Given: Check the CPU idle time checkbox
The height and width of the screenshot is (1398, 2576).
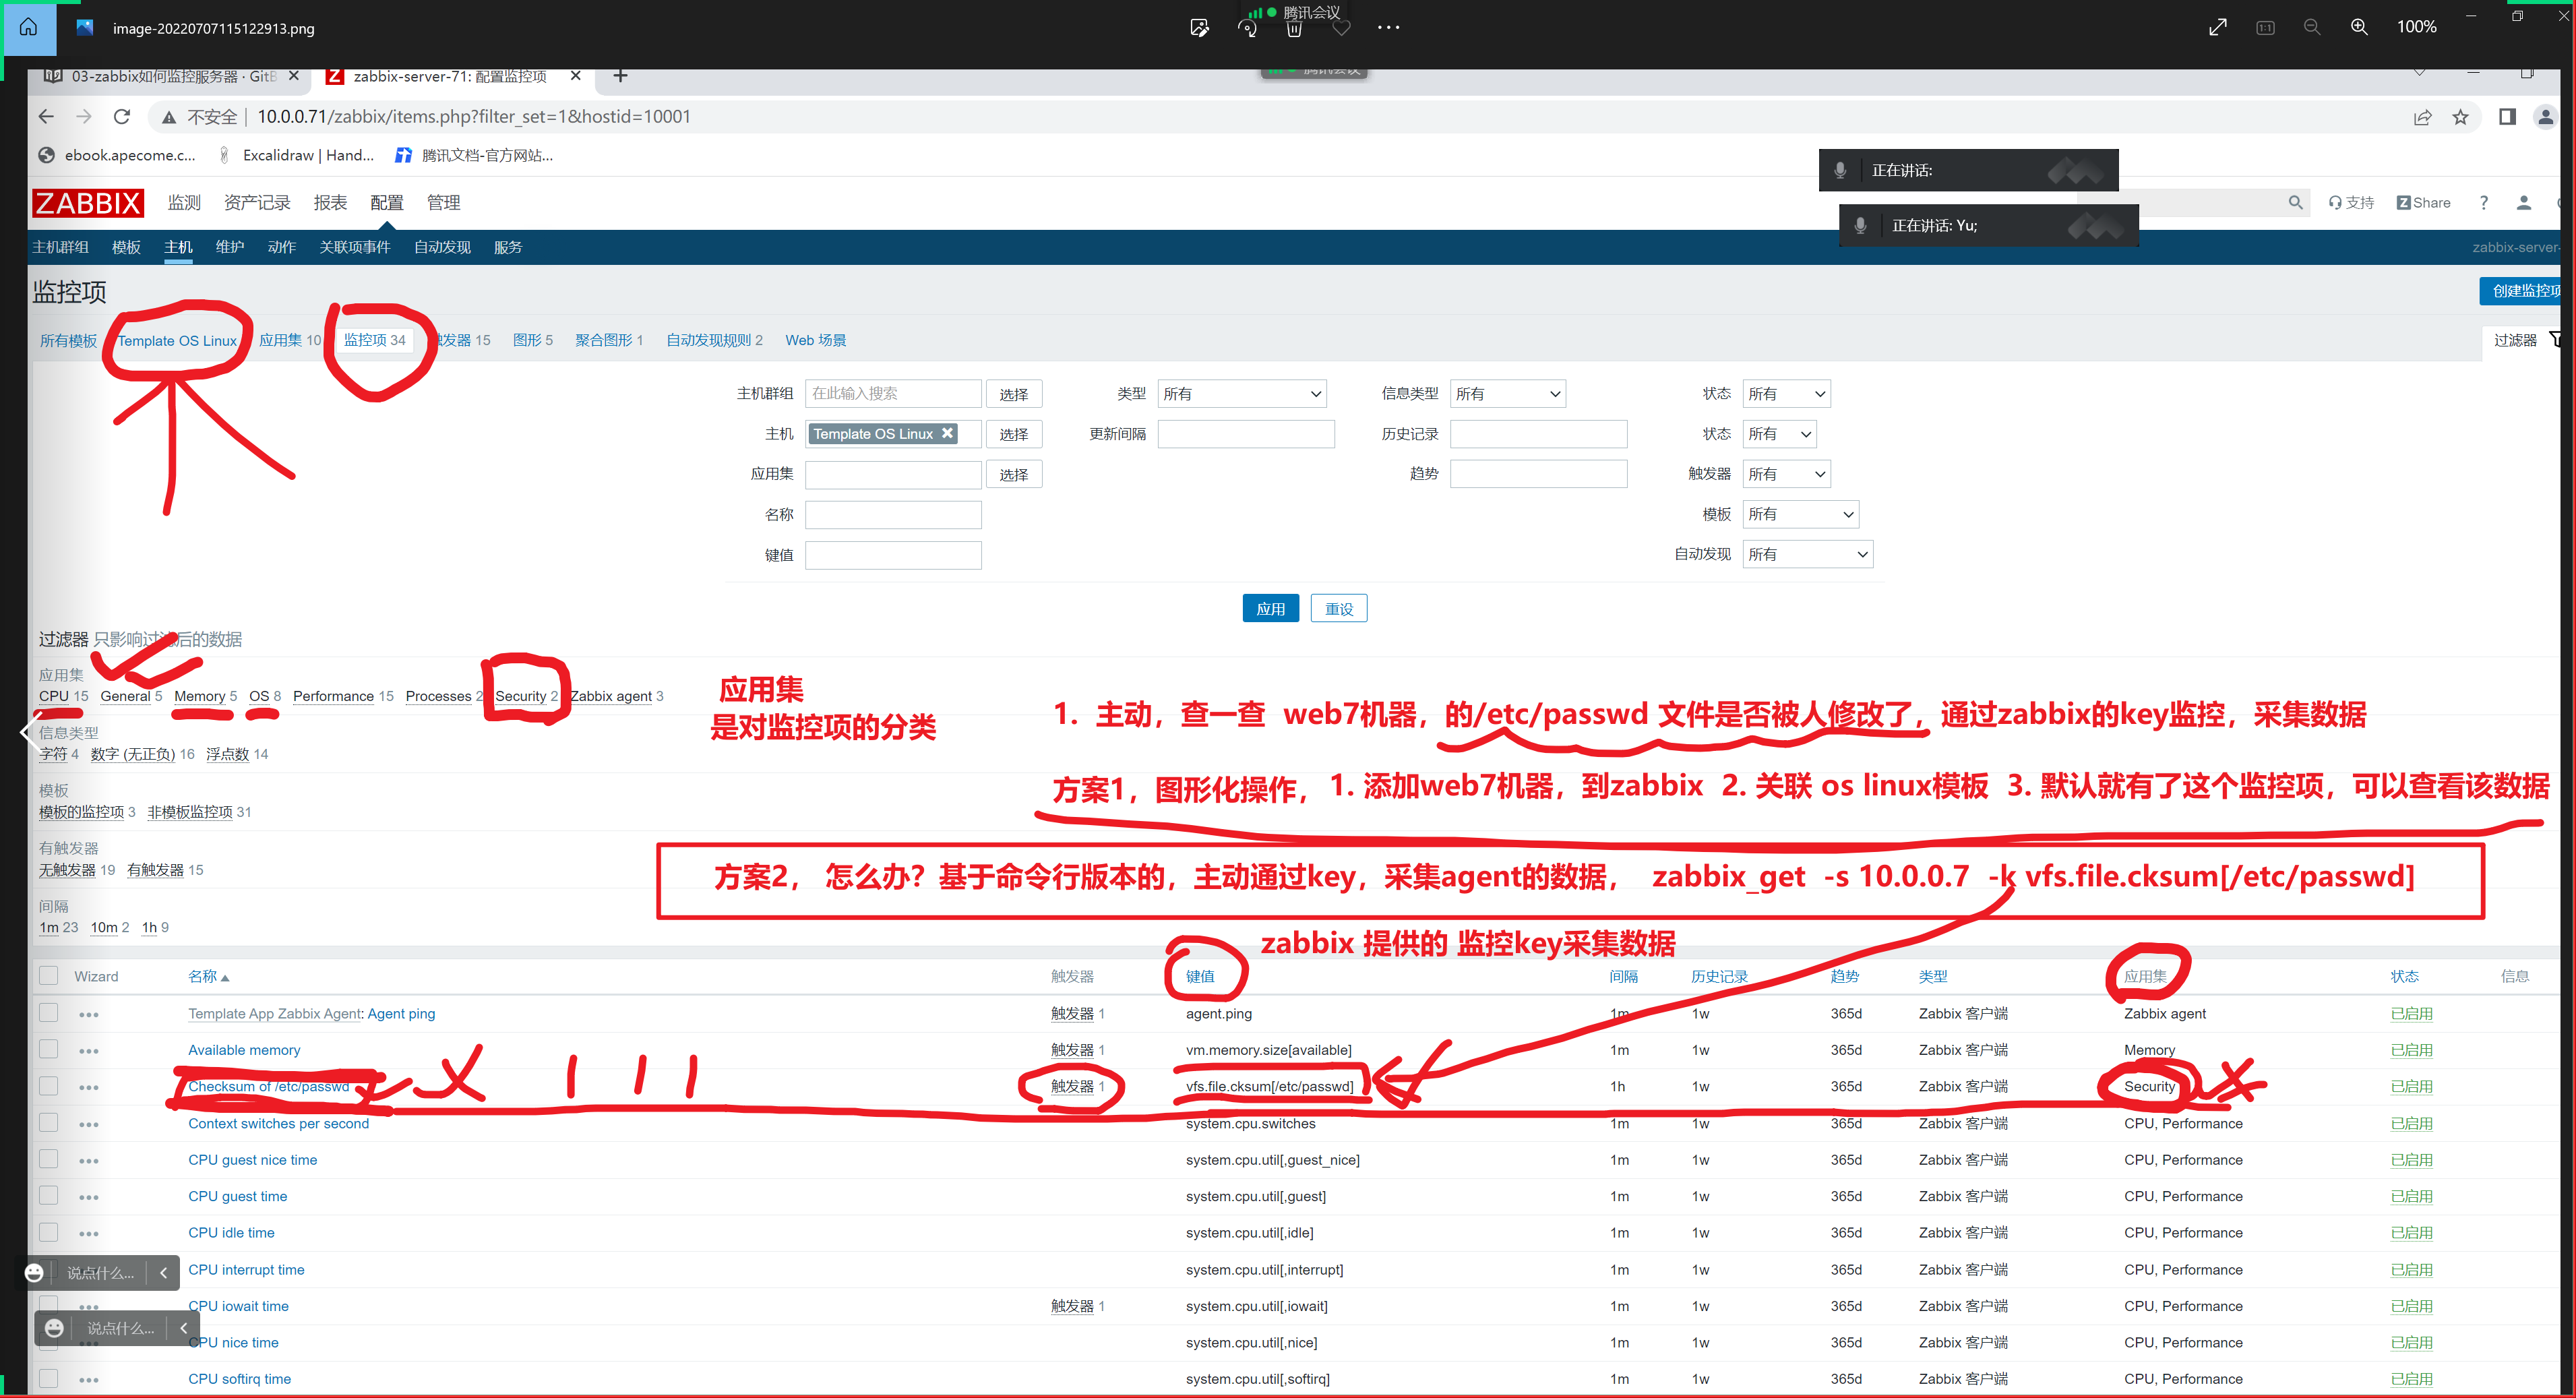Looking at the screenshot, I should pos(48,1232).
